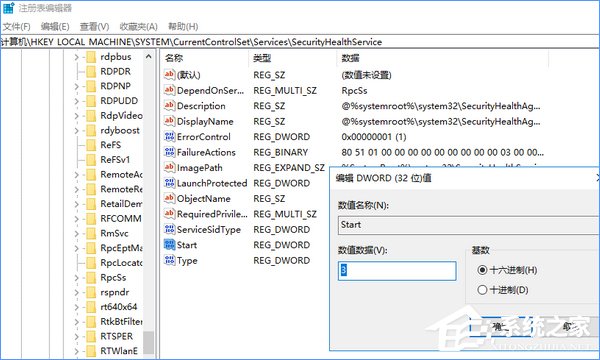Click the Description value icon
This screenshot has height=360, width=600.
(169, 106)
